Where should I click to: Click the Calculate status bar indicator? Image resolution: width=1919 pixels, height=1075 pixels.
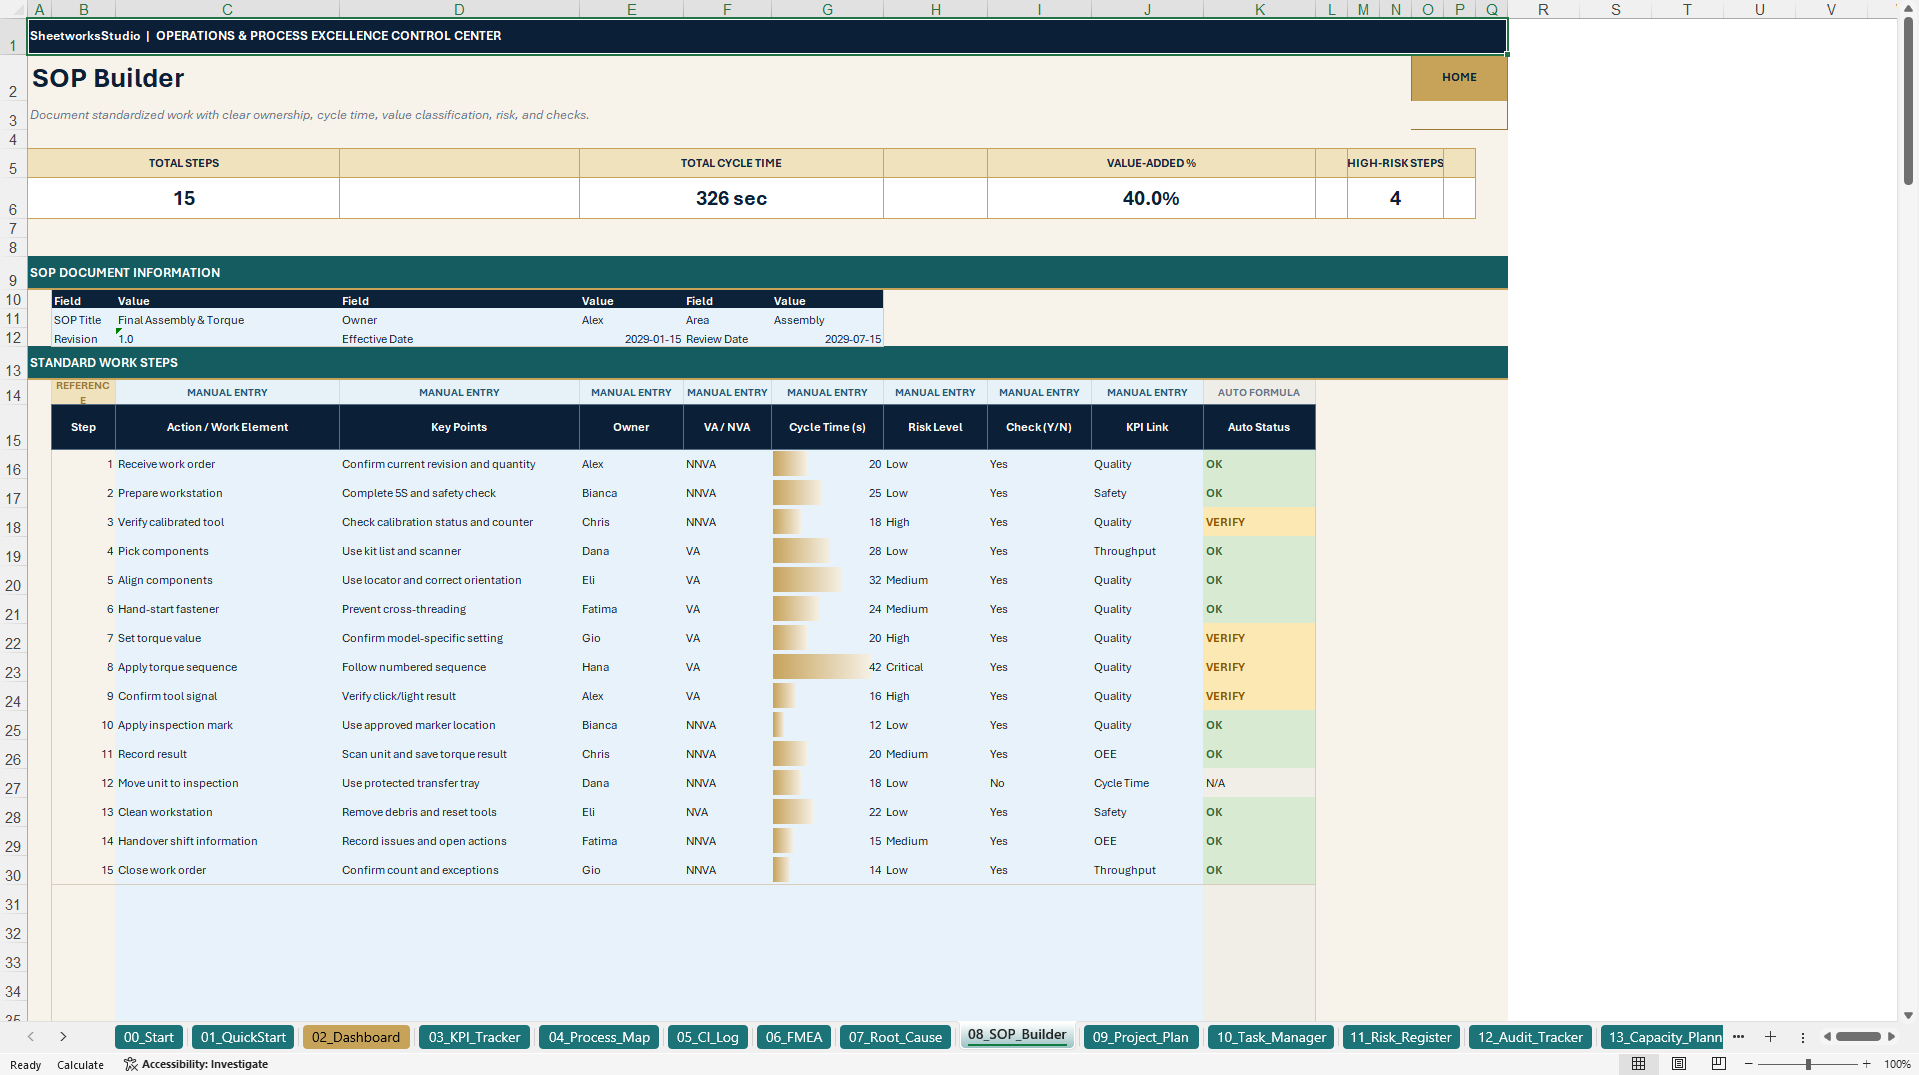(x=80, y=1064)
